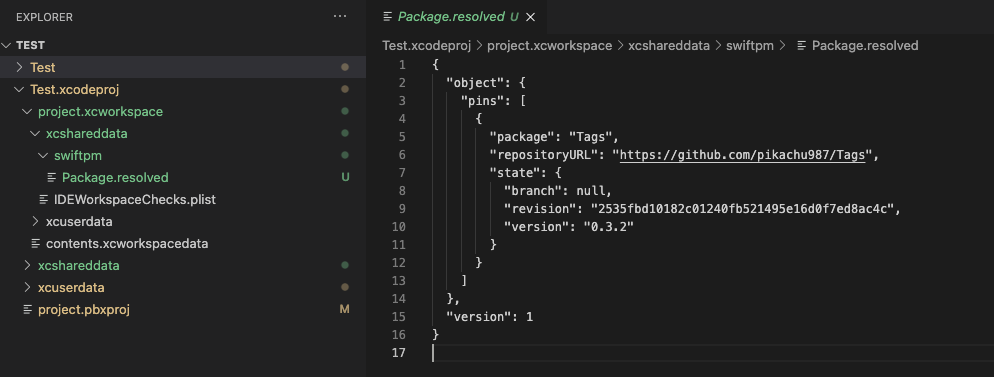This screenshot has width=994, height=377.
Task: Open the Explorer more actions ellipsis
Action: [340, 16]
